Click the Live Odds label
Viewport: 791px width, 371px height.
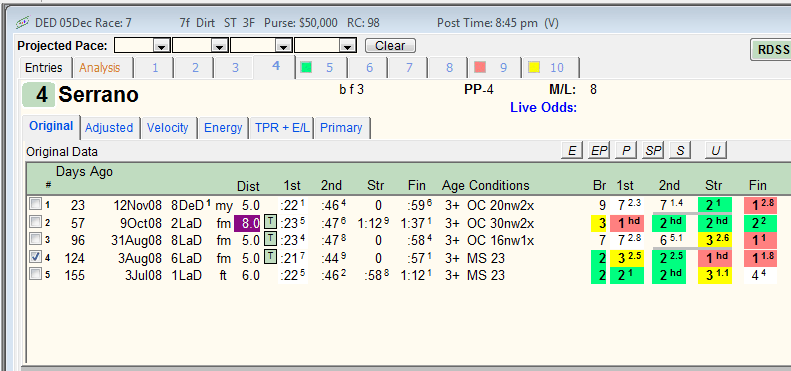pos(543,108)
